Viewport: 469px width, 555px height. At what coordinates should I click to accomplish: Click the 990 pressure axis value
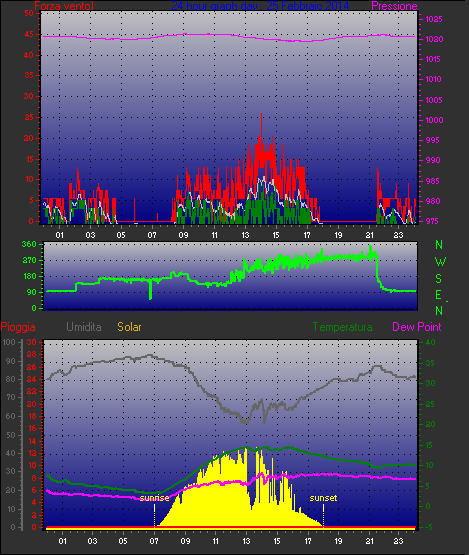click(x=433, y=160)
